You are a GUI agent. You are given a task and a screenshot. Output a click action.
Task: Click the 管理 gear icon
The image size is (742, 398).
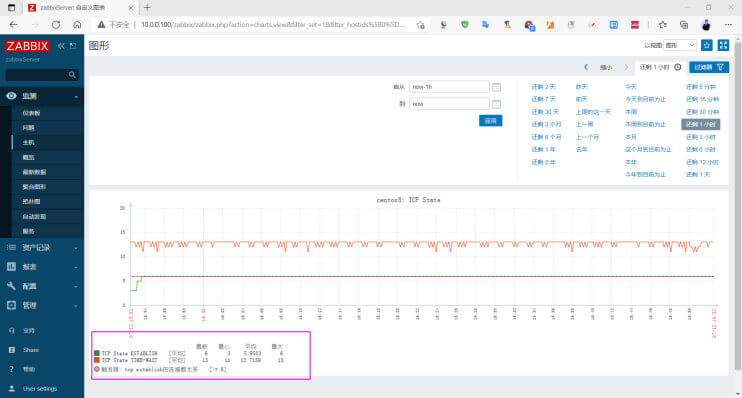point(11,305)
